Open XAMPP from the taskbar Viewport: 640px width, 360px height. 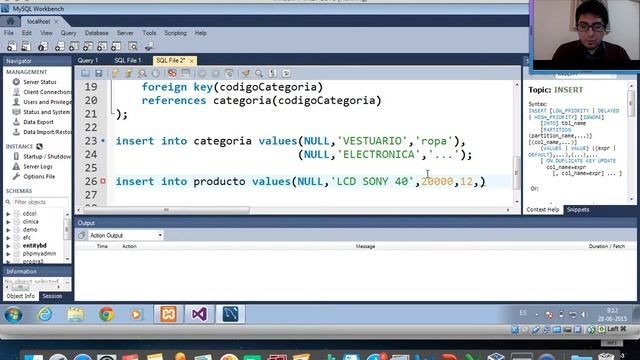click(168, 314)
